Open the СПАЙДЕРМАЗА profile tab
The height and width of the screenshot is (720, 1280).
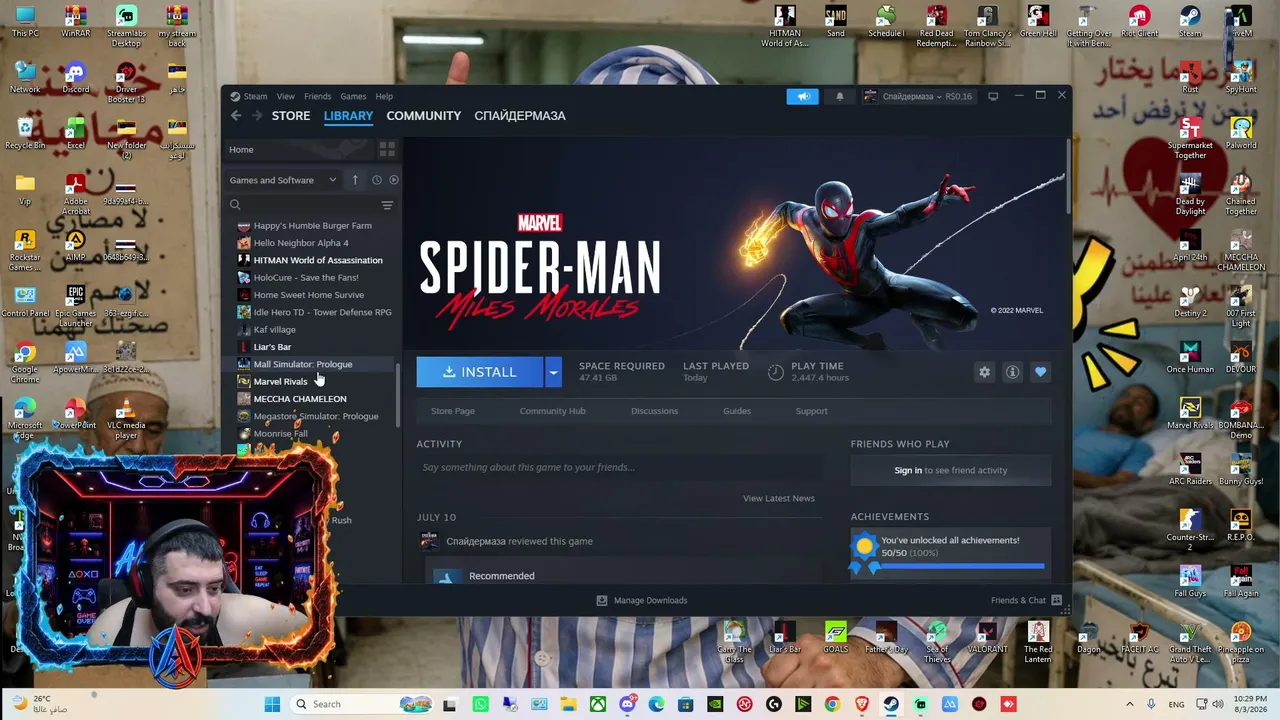[520, 116]
